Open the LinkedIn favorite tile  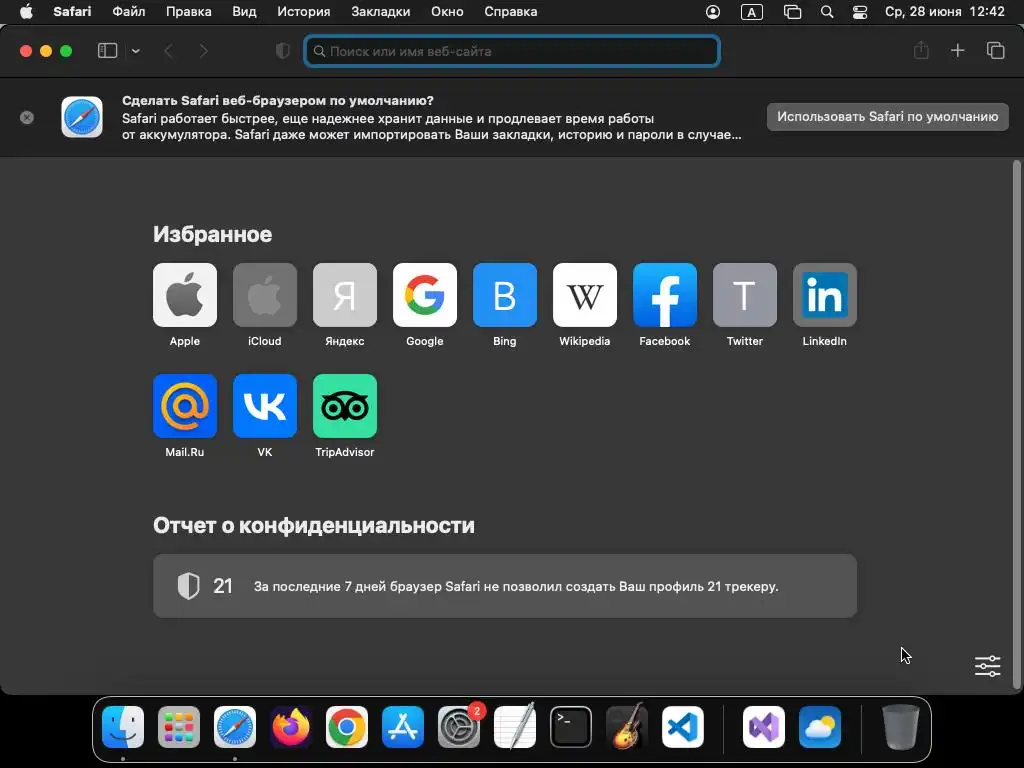(825, 295)
